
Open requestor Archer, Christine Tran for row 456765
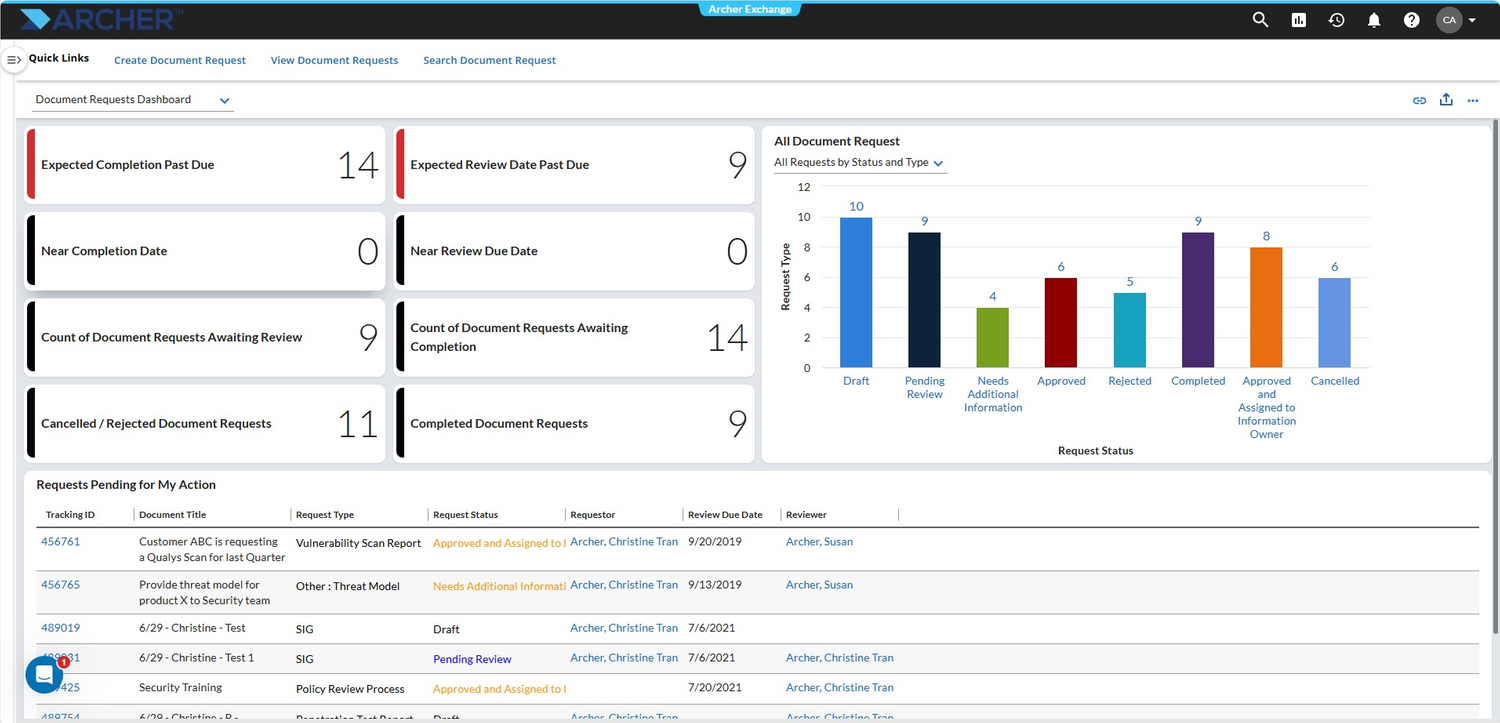coord(624,585)
